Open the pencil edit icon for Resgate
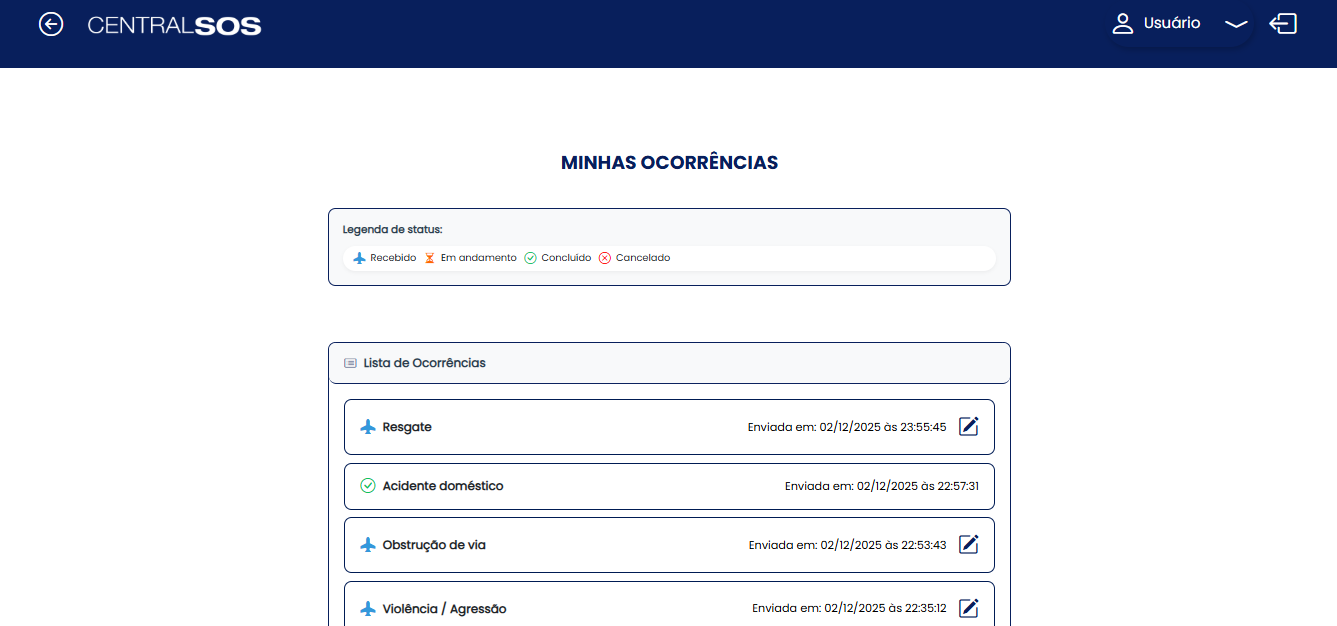 tap(968, 426)
